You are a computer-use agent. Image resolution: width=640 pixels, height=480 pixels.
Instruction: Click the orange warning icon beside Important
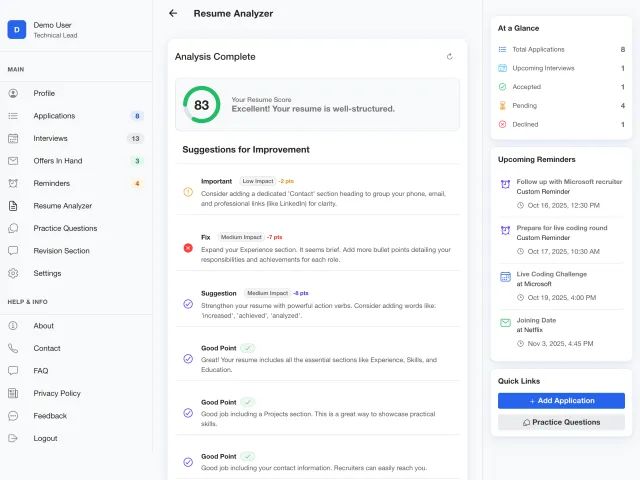click(x=188, y=192)
